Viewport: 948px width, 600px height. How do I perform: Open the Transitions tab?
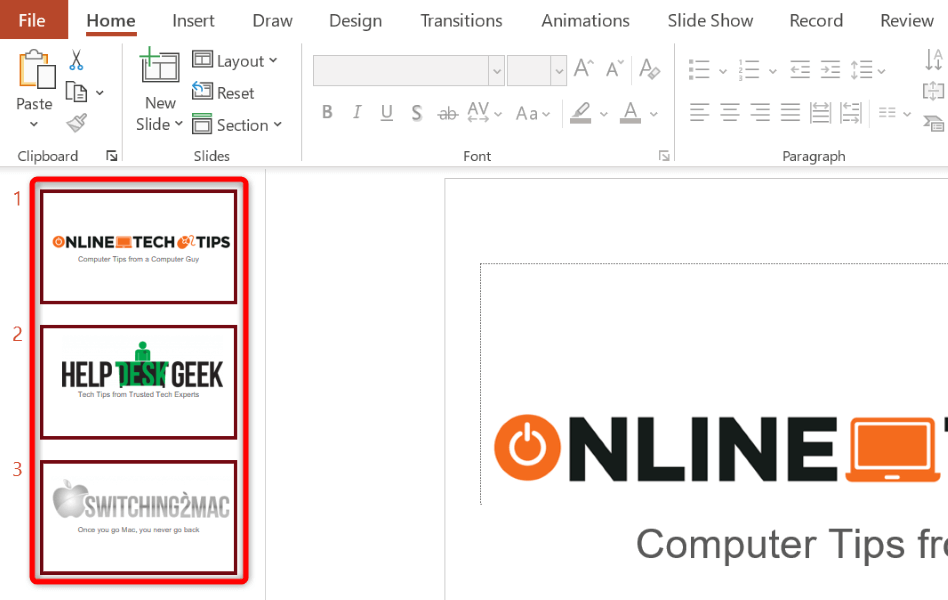point(461,21)
